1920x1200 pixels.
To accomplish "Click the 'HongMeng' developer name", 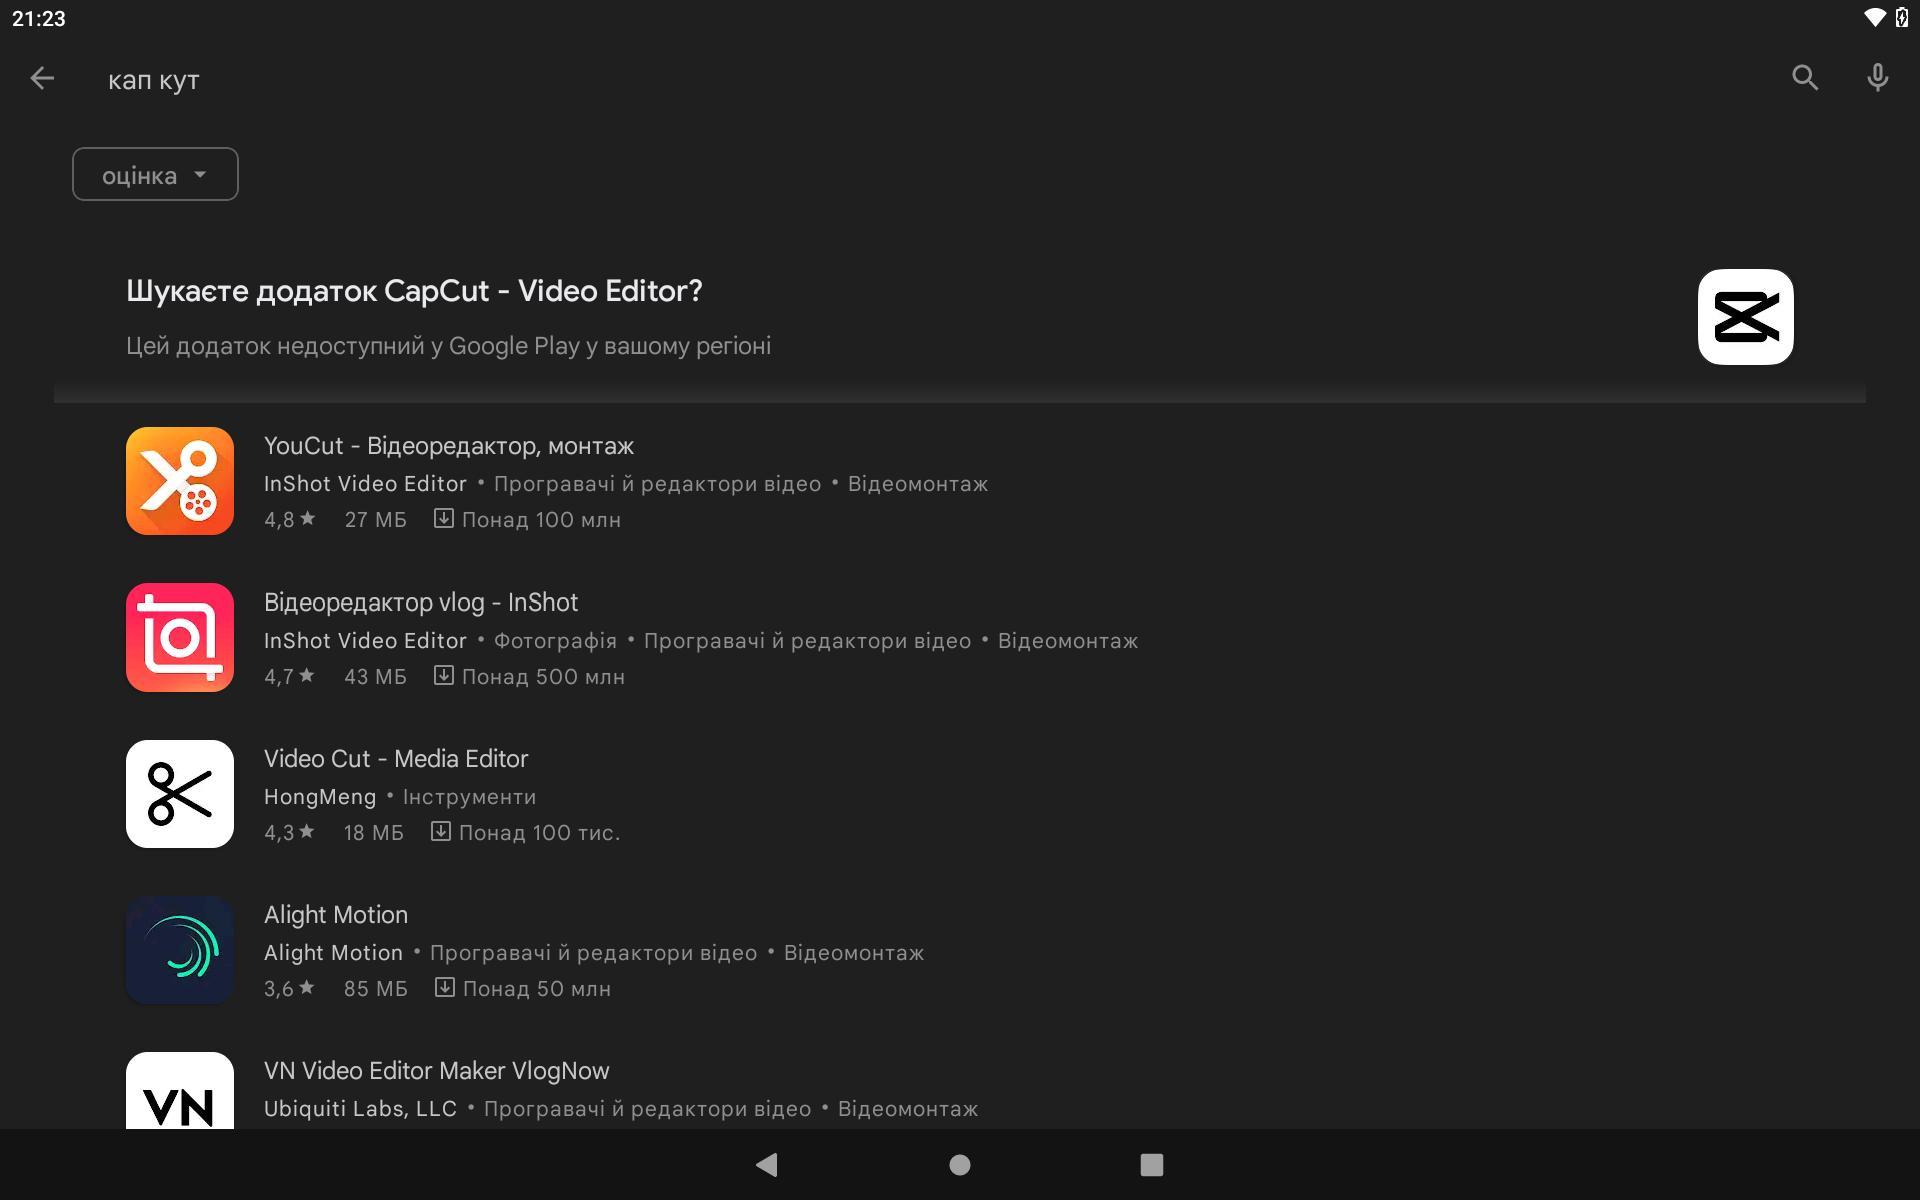I will [x=320, y=797].
